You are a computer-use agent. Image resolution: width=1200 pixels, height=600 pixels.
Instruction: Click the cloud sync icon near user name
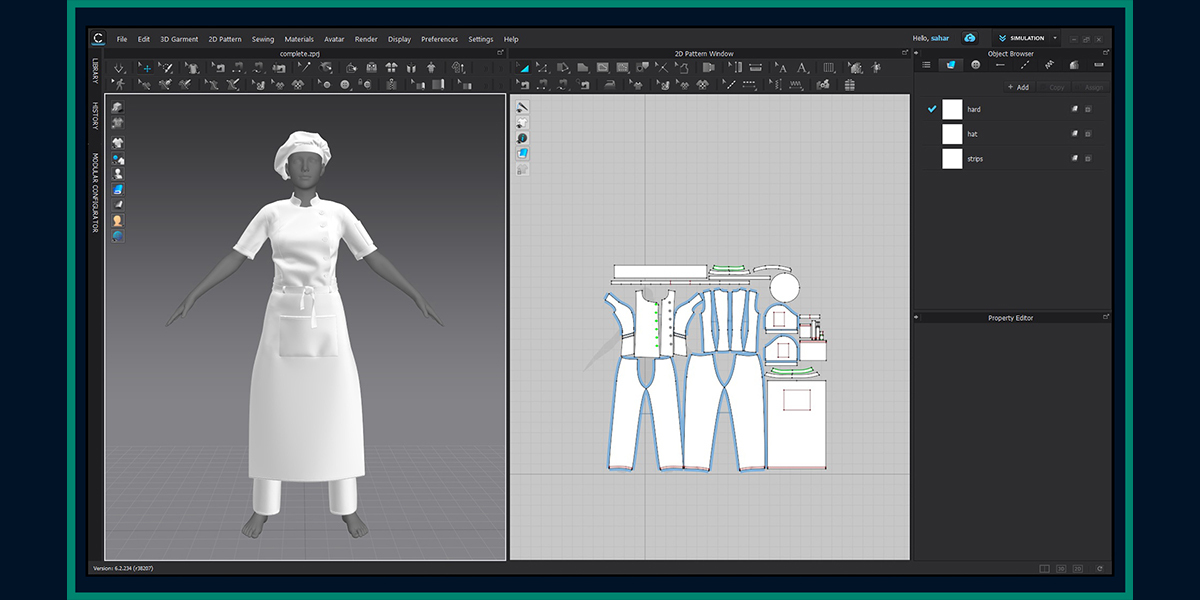pyautogui.click(x=969, y=38)
